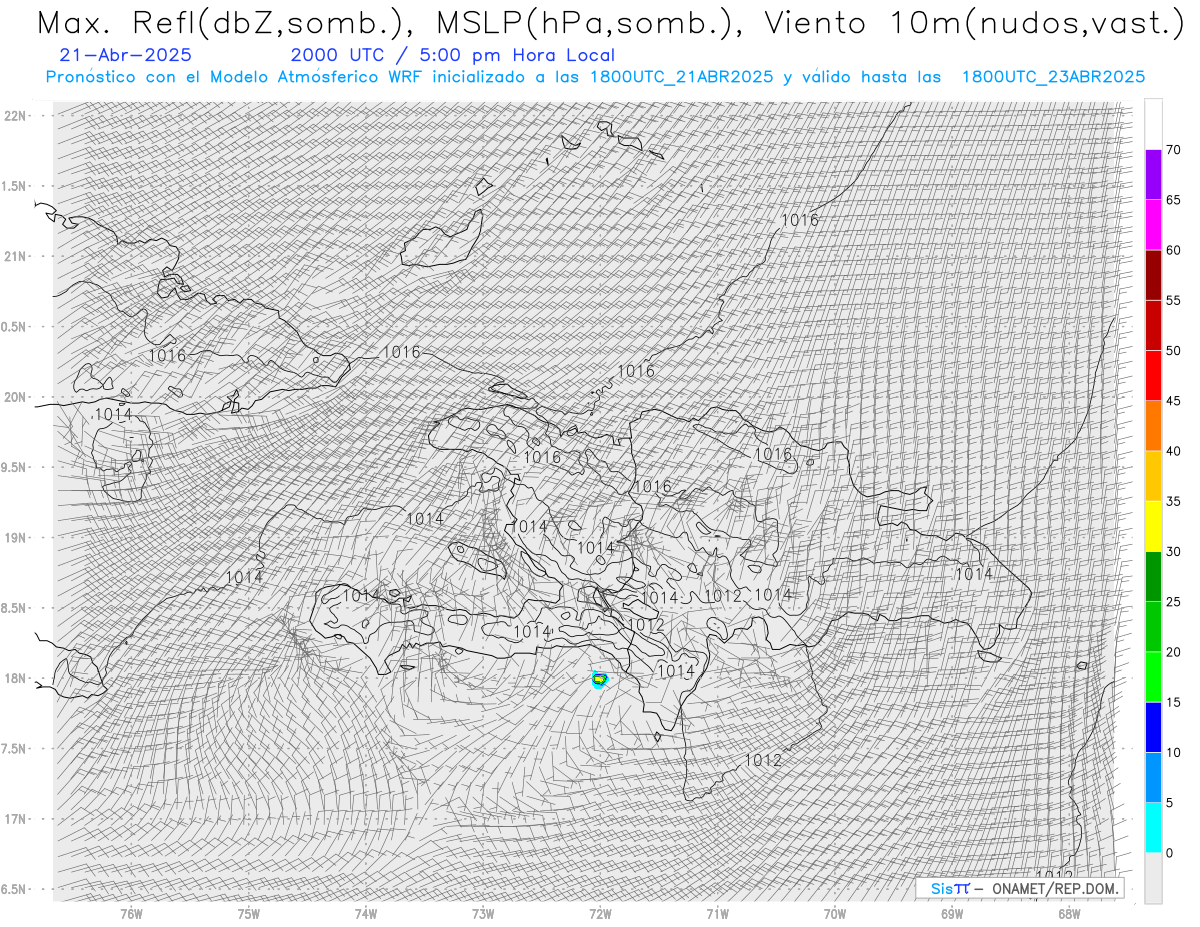Click the purple 65–70 dBZ color swatch

(x=1153, y=175)
